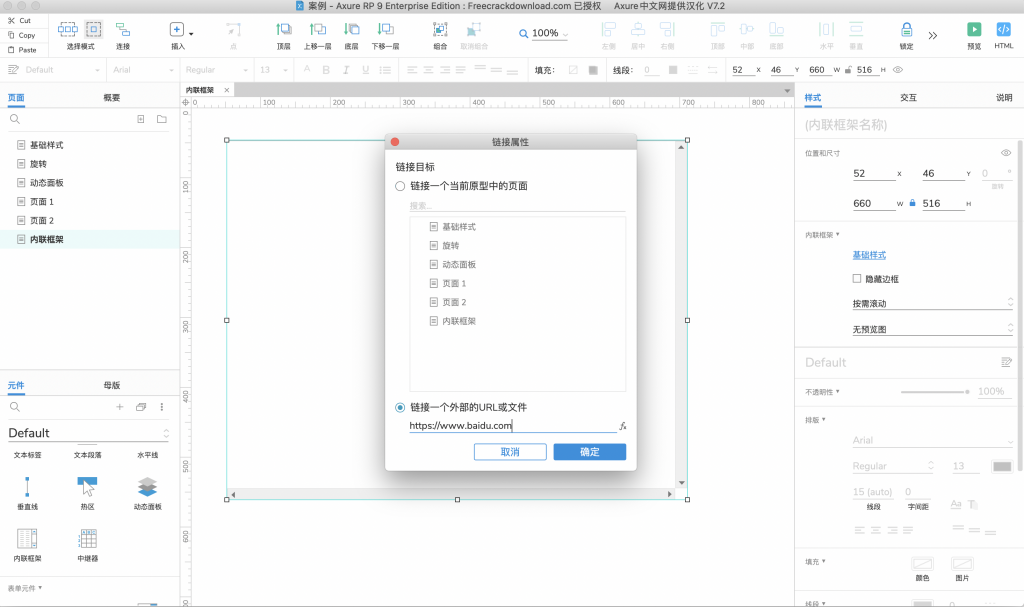Image resolution: width=1024 pixels, height=607 pixels.
Task: Select the Connect (连接) tool icon
Action: 122,30
